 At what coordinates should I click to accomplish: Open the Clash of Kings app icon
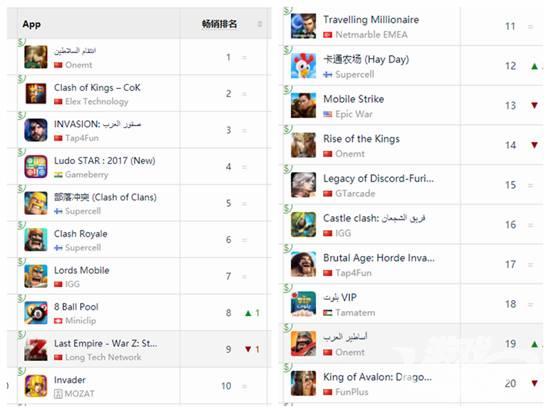point(36,94)
